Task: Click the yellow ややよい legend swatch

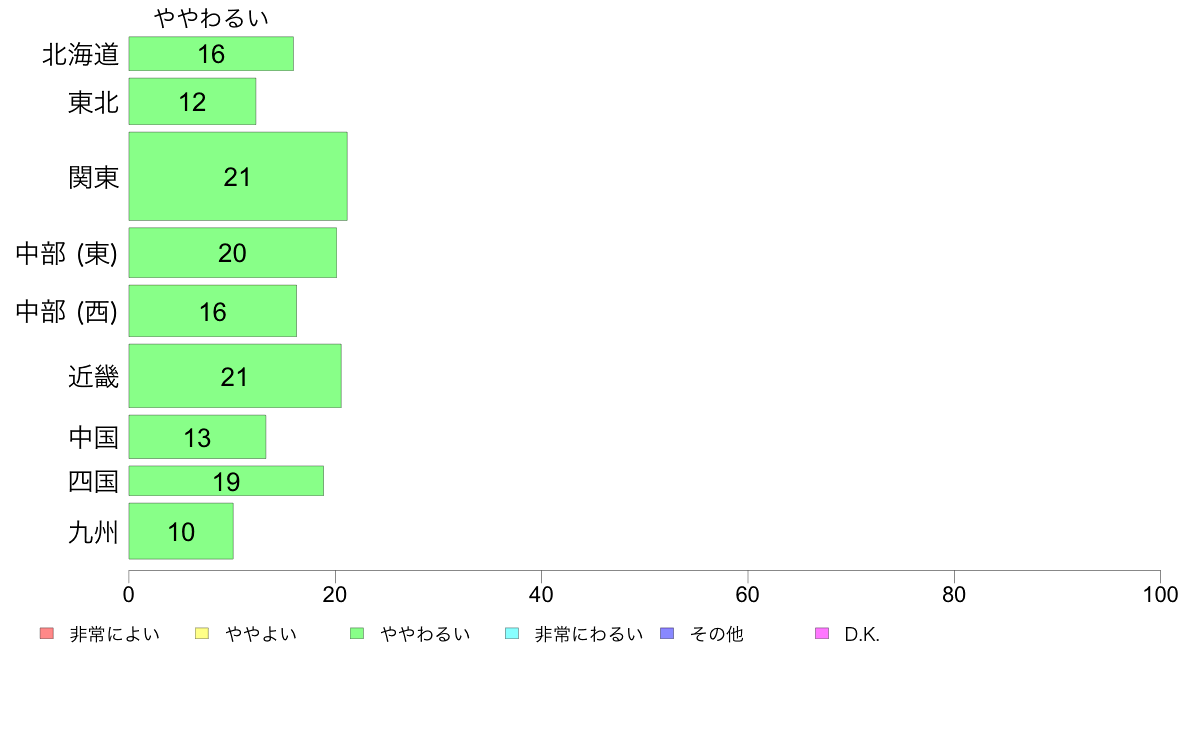Action: click(x=202, y=634)
